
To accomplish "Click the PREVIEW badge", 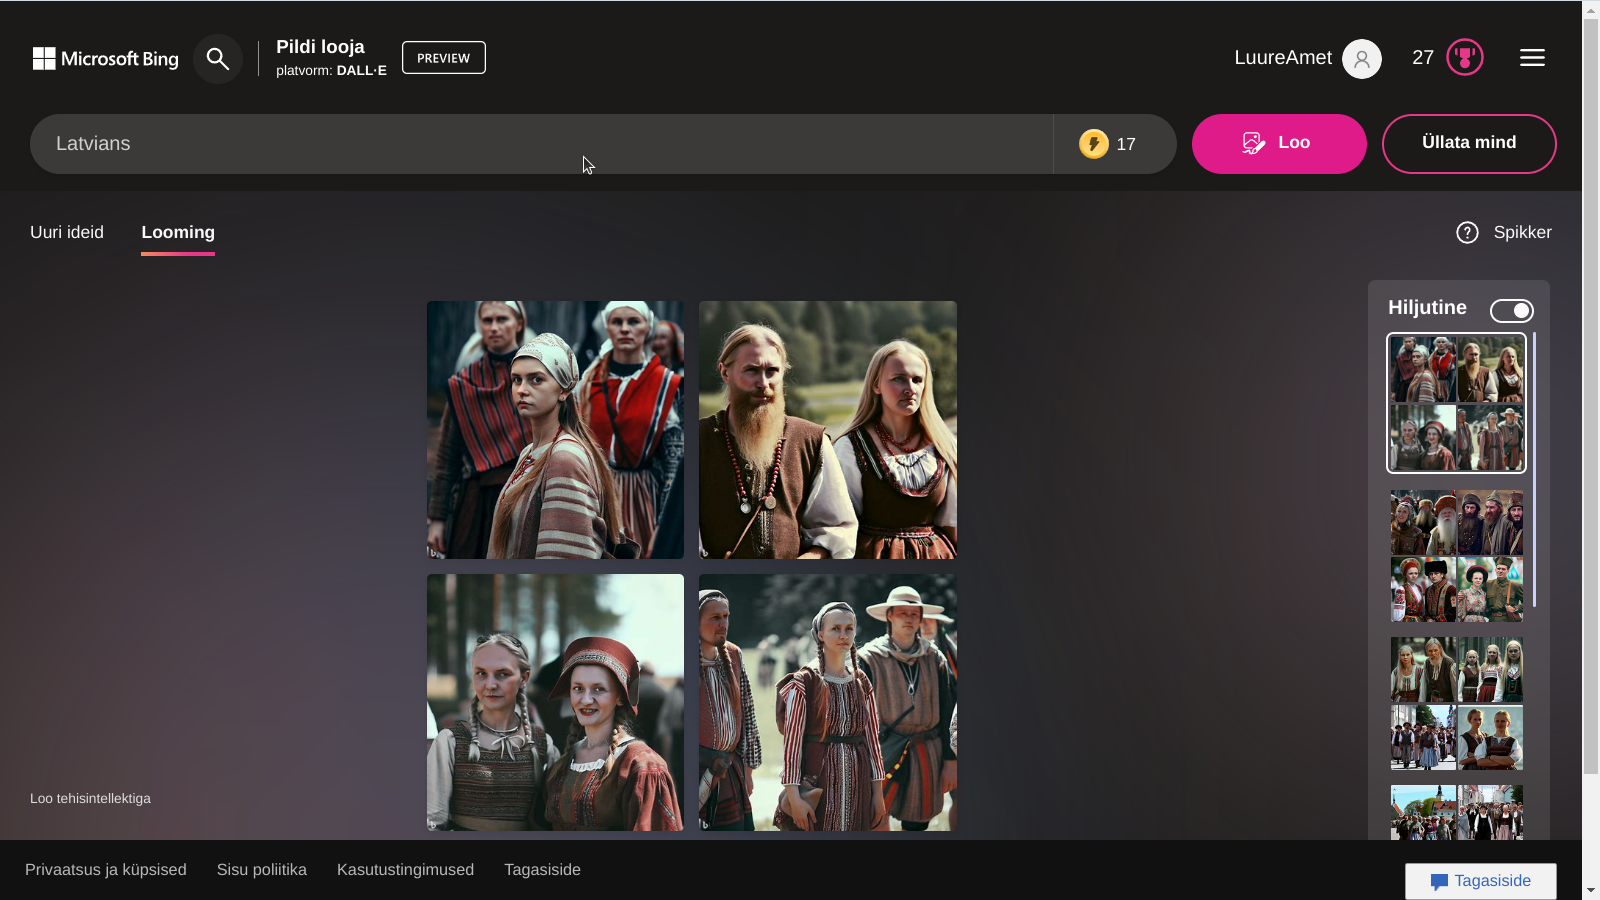I will coord(443,58).
